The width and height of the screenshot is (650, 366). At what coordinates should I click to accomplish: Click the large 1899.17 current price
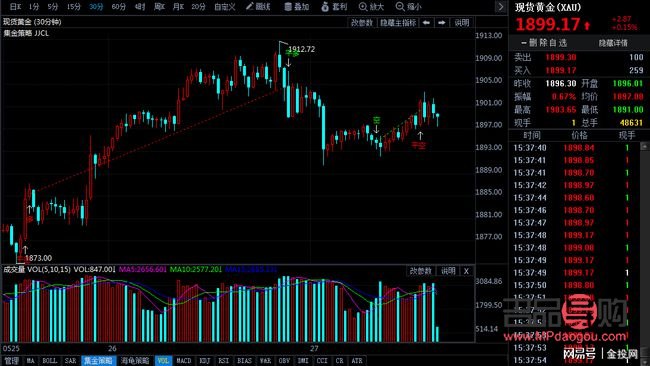point(548,24)
